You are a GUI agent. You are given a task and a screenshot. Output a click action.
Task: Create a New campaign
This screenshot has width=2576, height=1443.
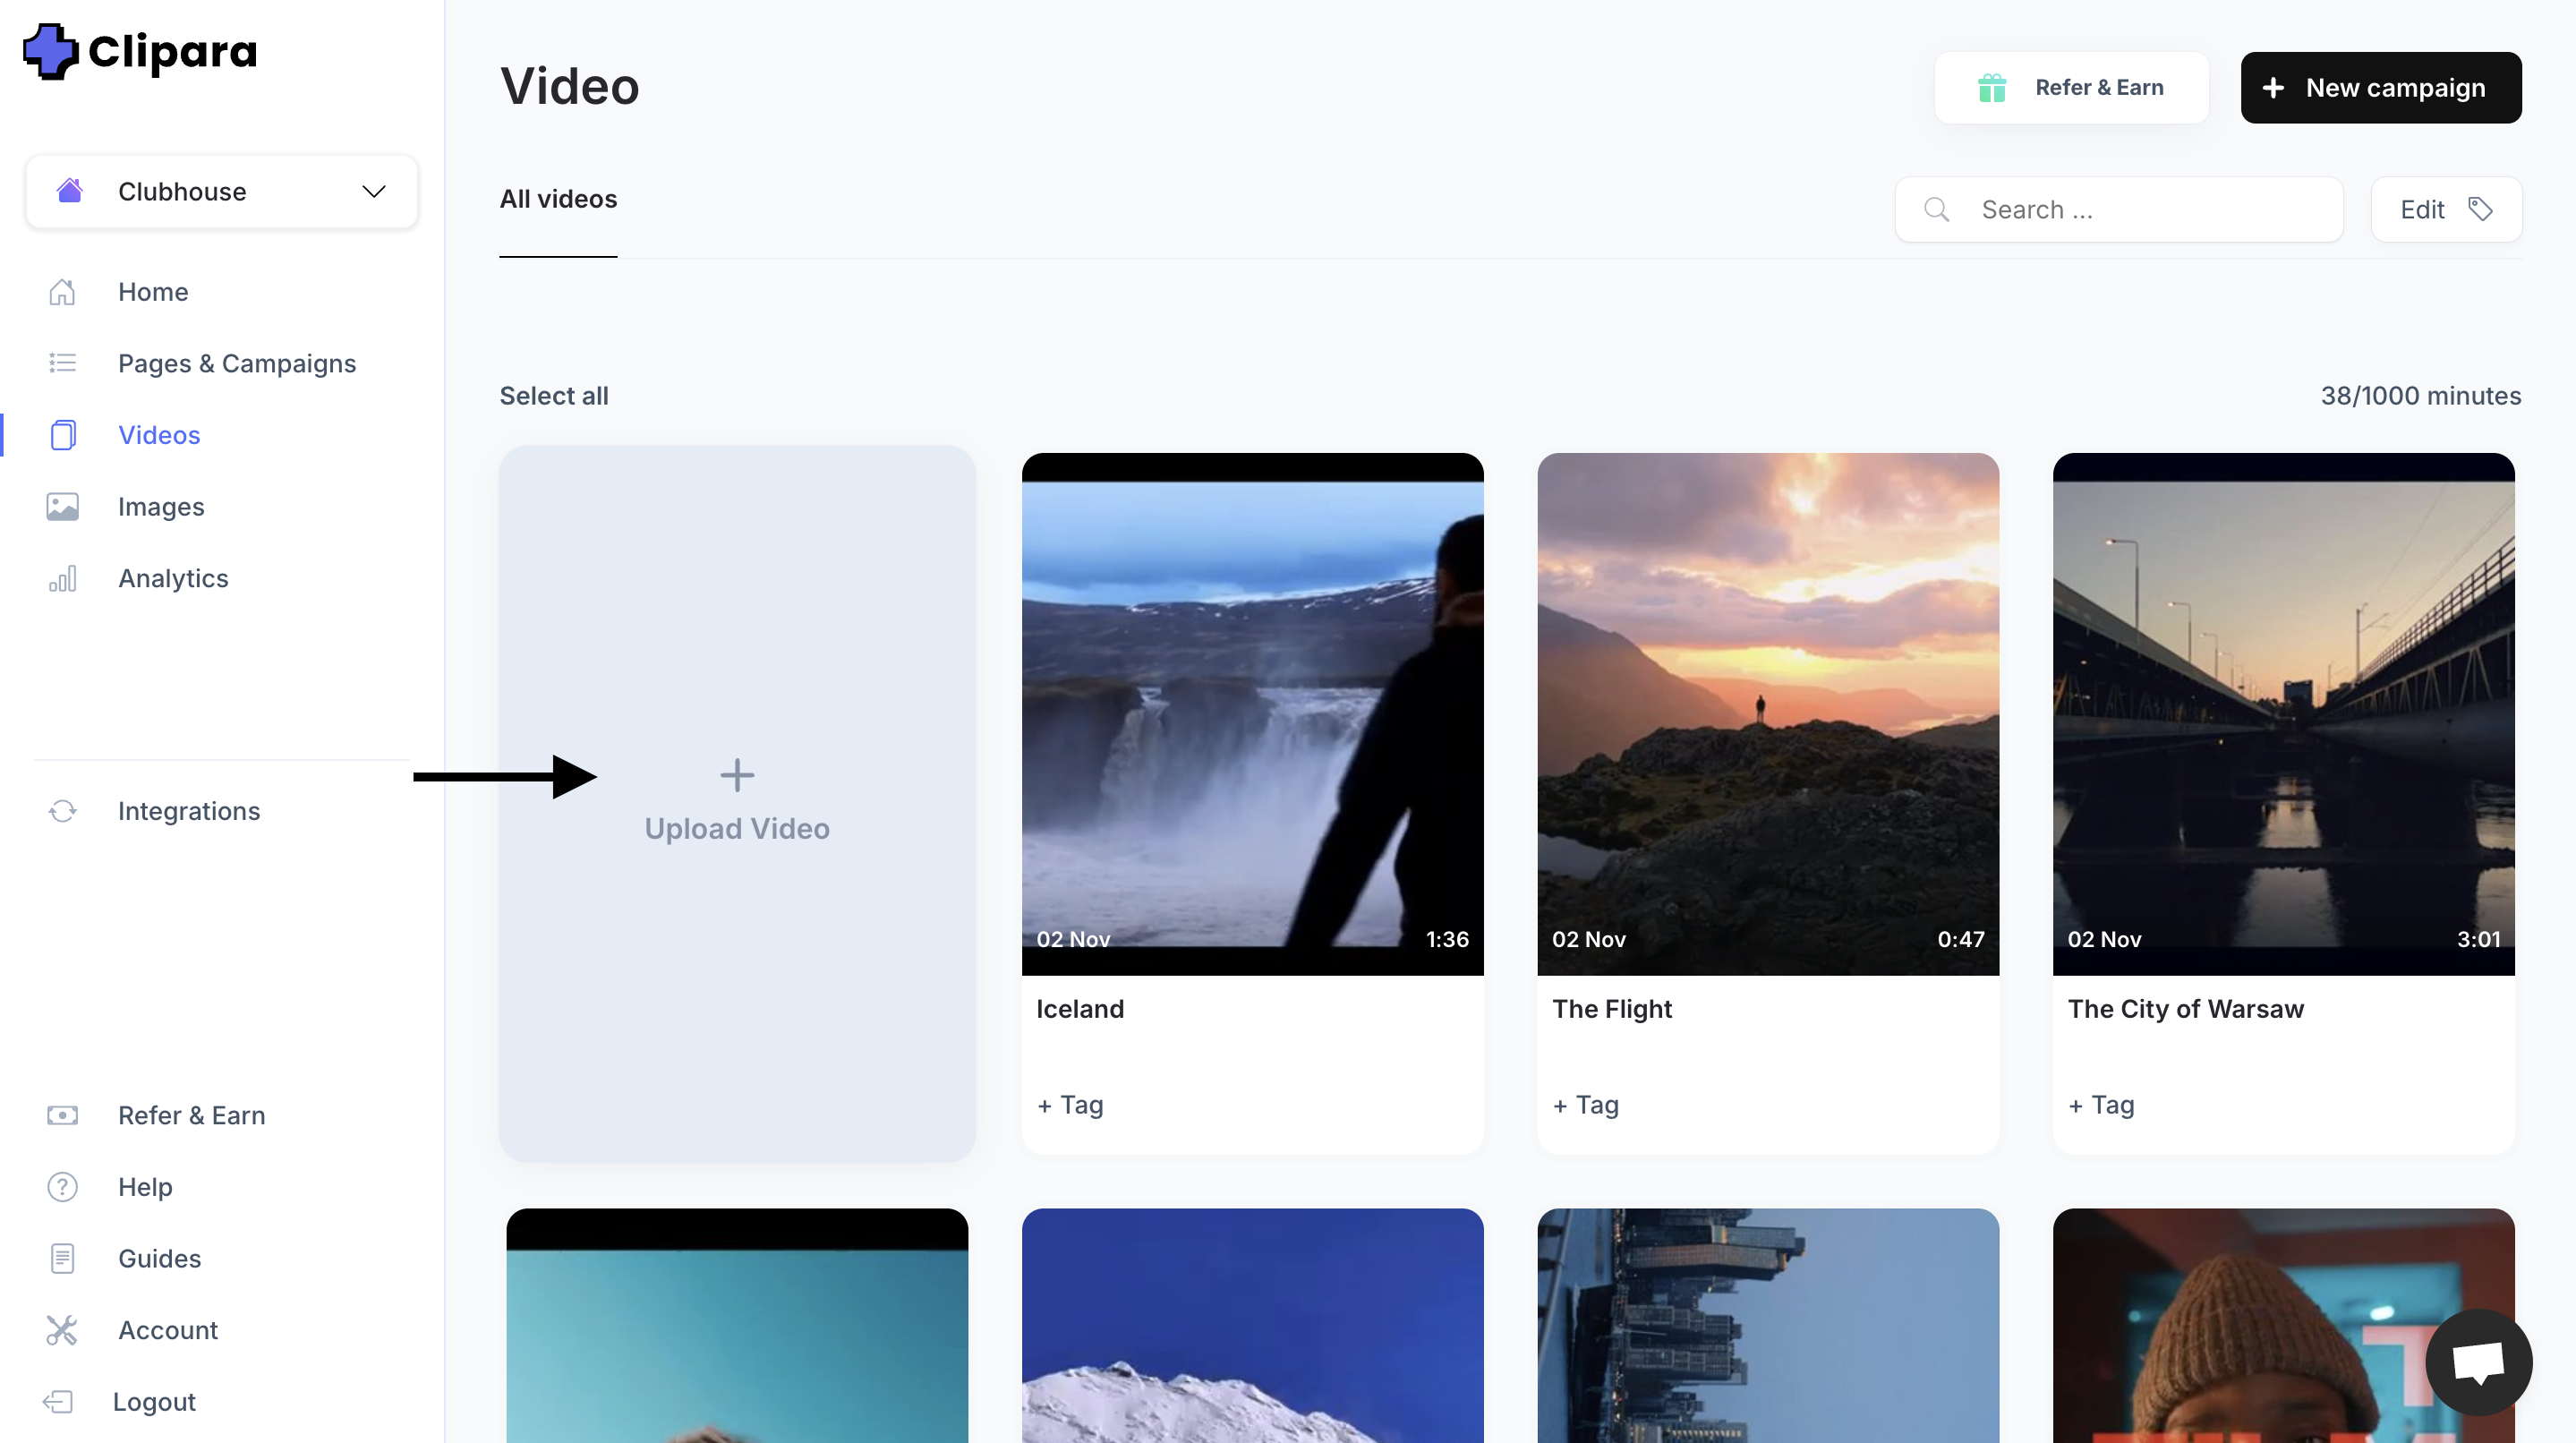point(2381,88)
